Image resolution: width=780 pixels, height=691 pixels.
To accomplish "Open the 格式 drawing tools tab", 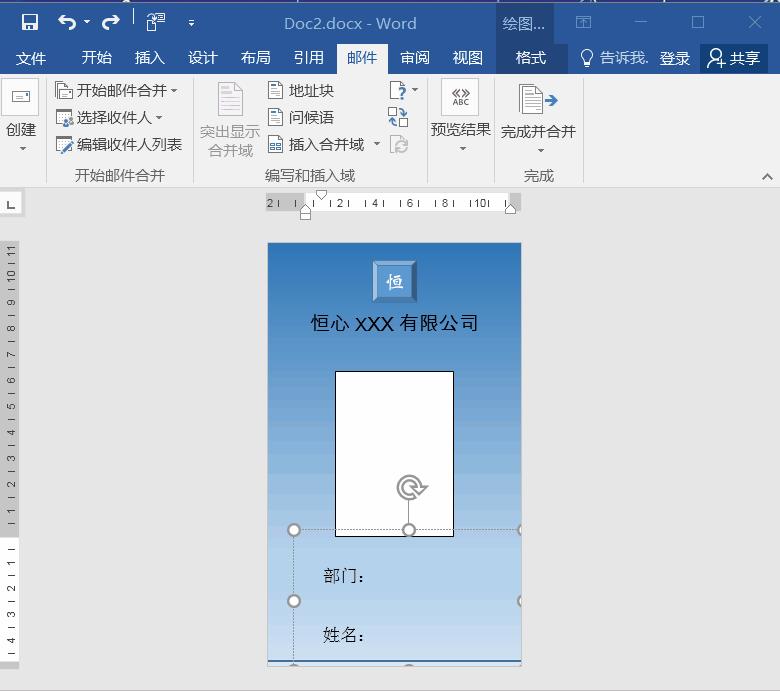I will (531, 58).
